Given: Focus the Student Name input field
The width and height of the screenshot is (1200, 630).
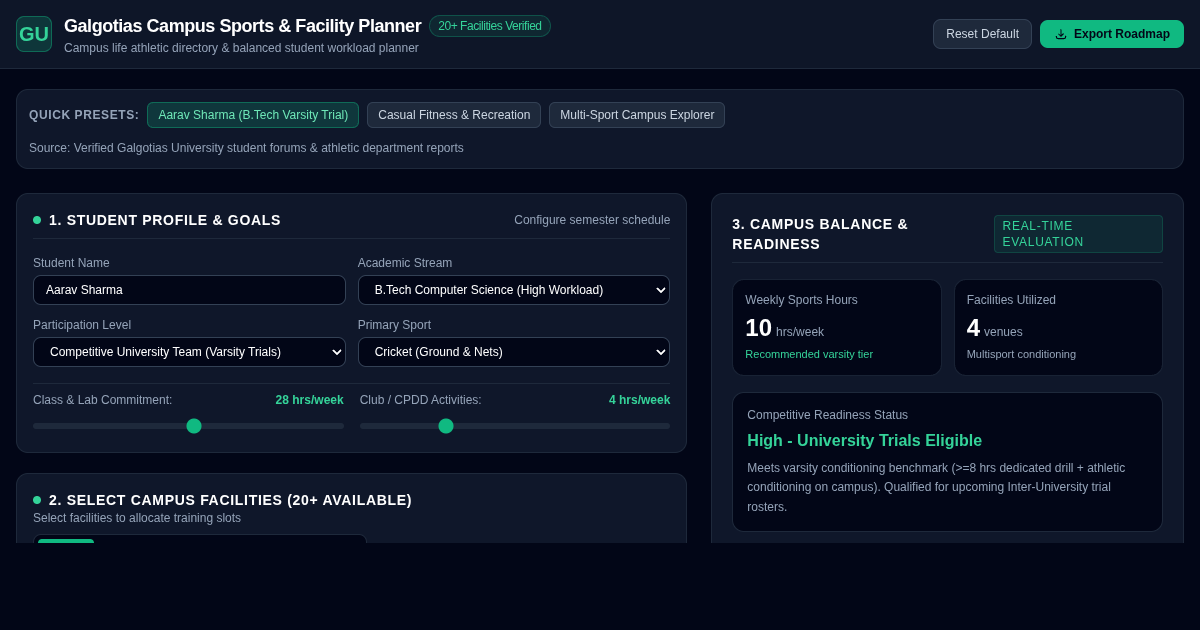Looking at the screenshot, I should point(189,290).
